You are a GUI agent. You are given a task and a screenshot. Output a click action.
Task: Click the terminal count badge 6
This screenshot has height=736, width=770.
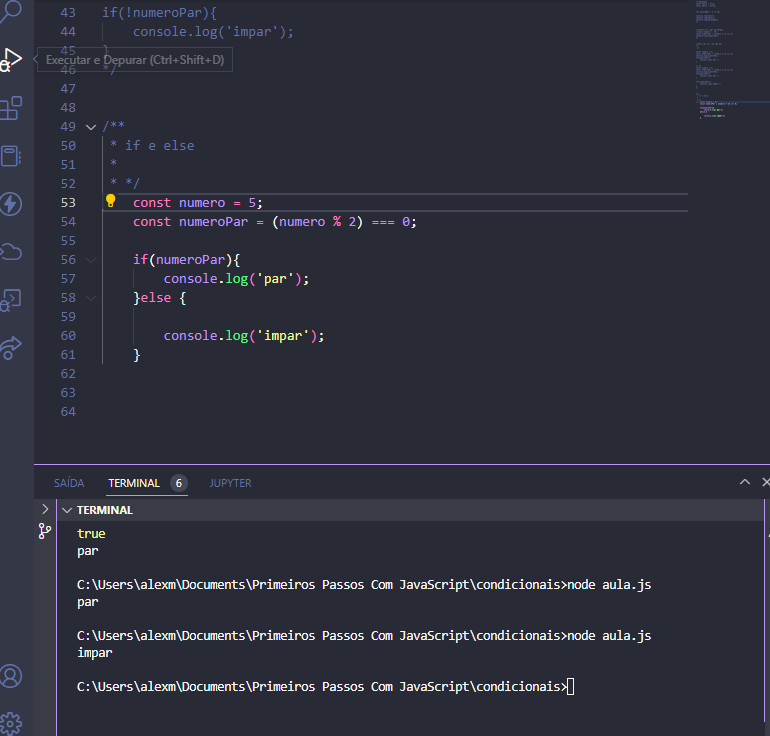pos(179,483)
